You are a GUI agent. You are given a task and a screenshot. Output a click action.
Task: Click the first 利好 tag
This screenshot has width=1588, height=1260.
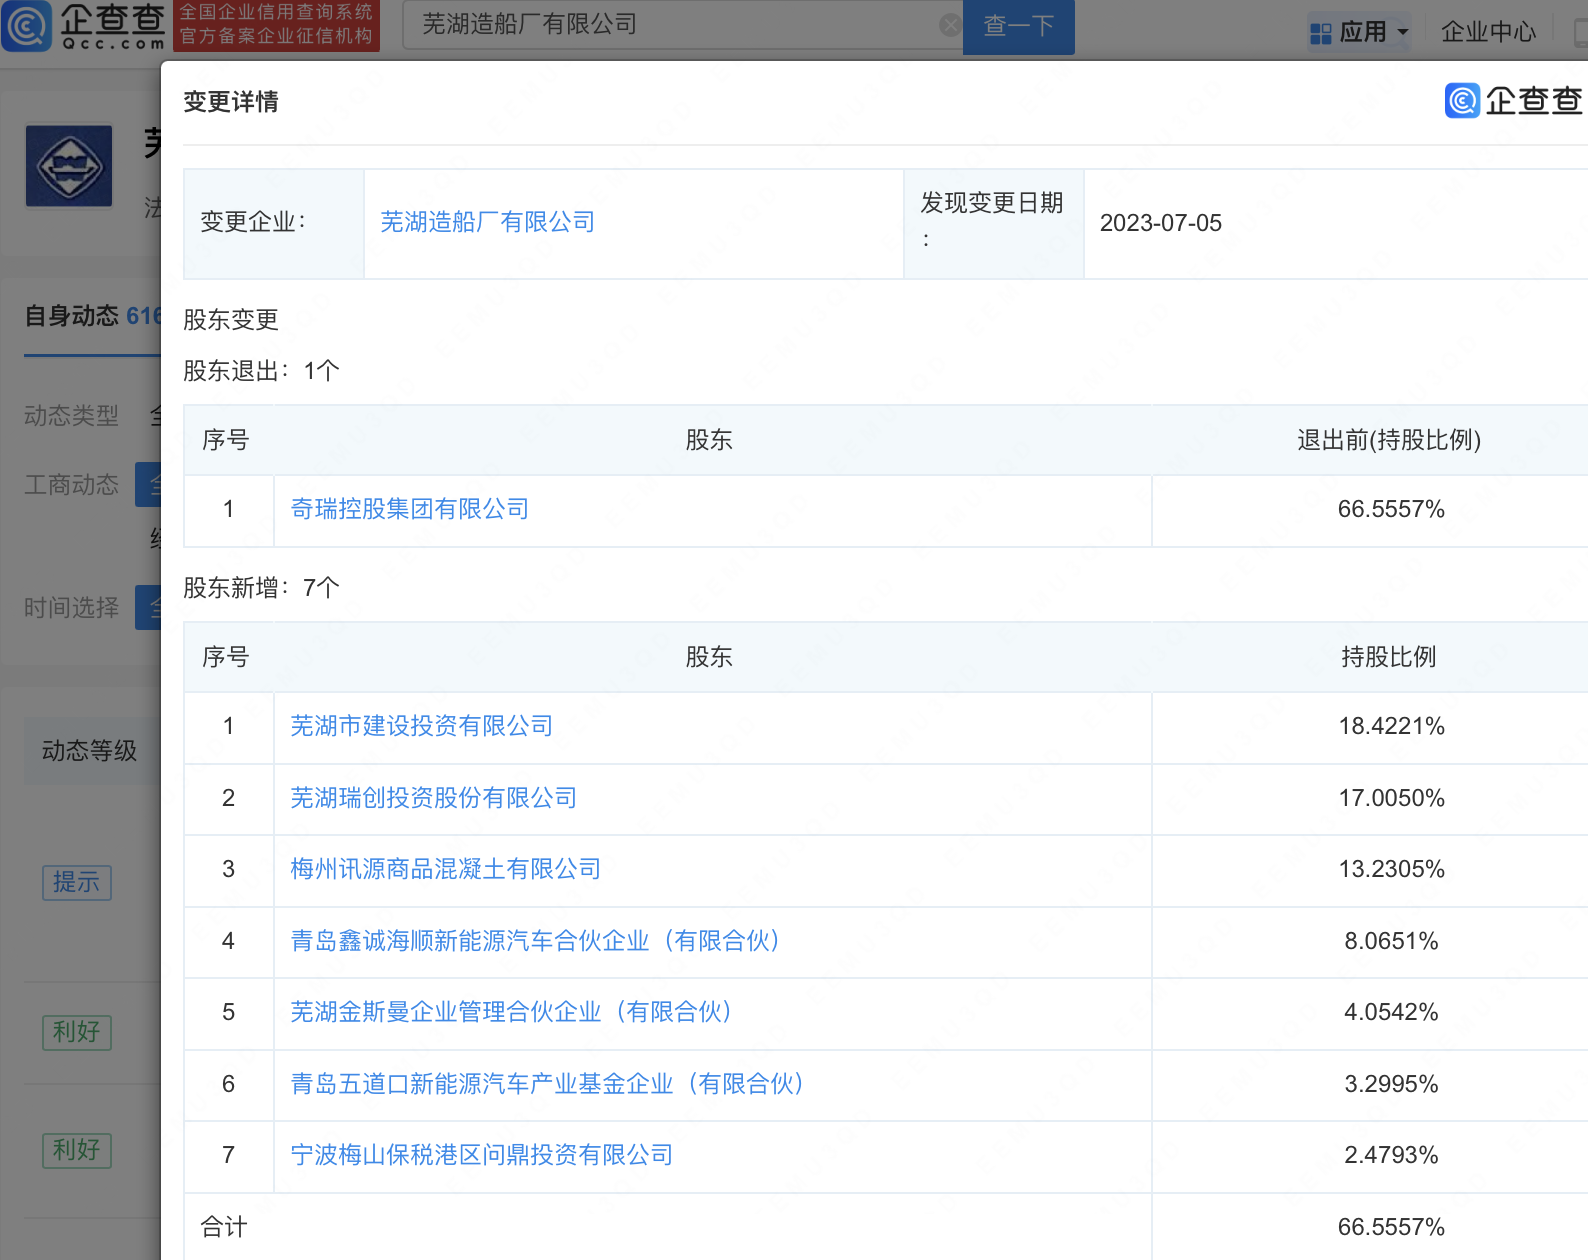coord(77,1032)
